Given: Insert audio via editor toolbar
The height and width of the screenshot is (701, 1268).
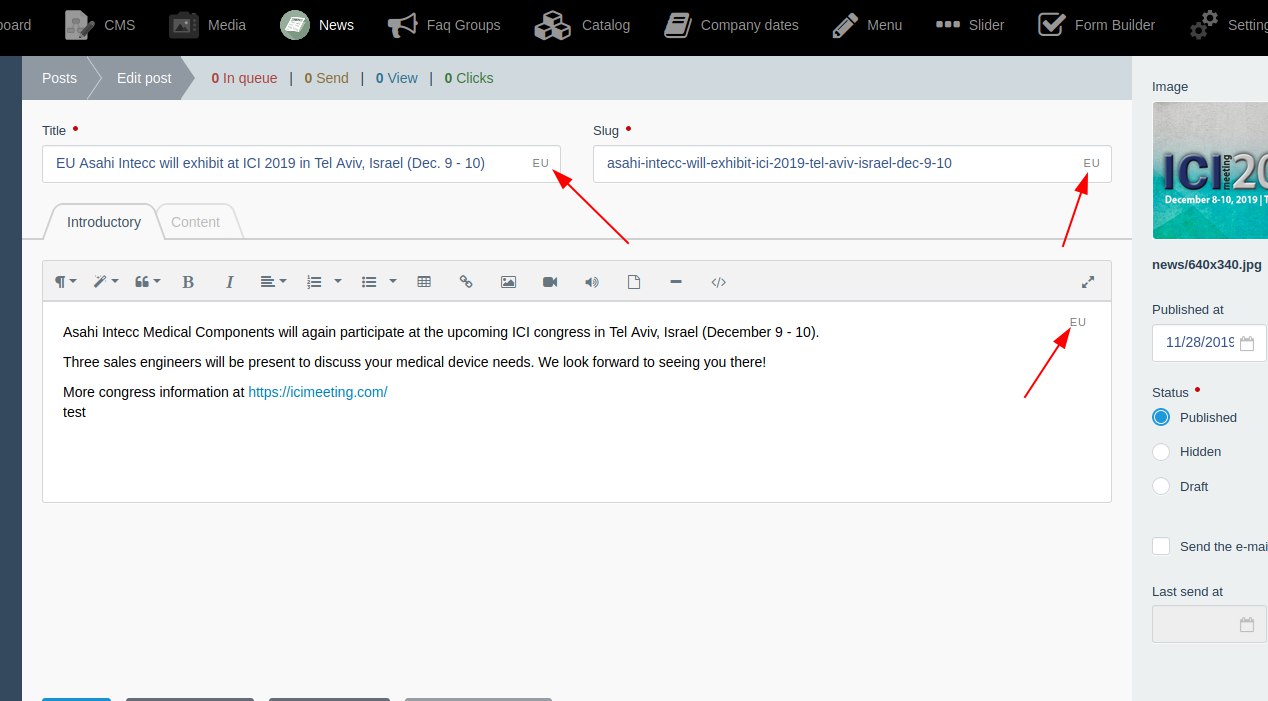Looking at the screenshot, I should (x=592, y=282).
